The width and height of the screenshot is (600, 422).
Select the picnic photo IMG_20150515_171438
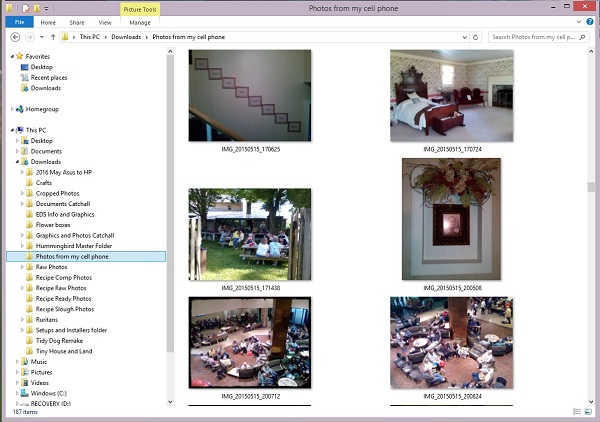pyautogui.click(x=250, y=234)
